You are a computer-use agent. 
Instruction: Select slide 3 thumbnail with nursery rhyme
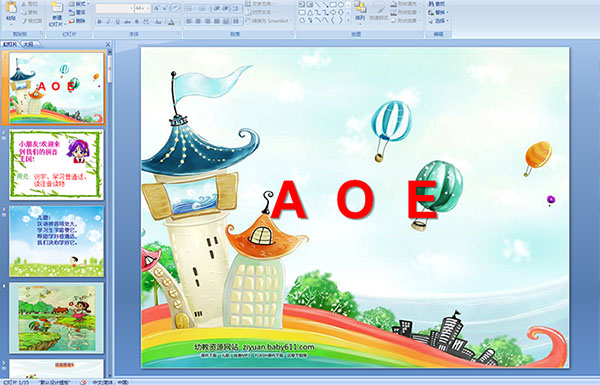(56, 241)
